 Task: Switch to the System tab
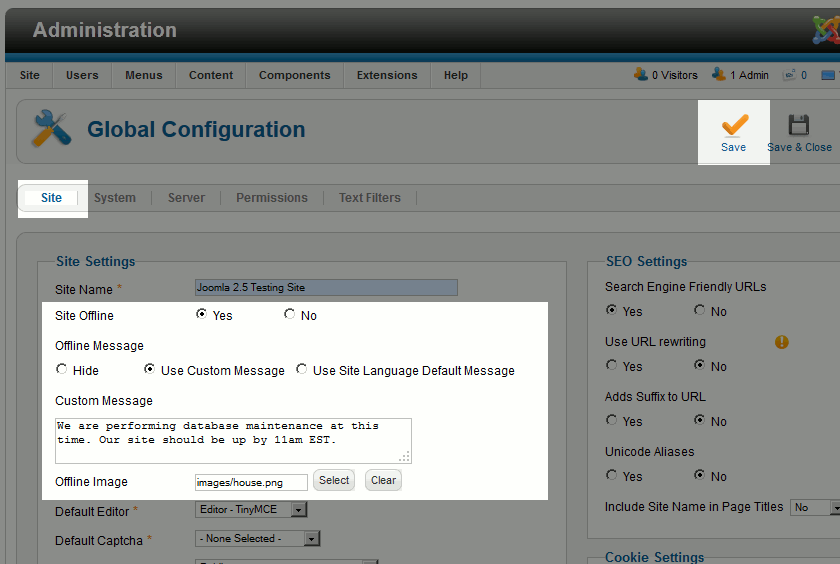pos(115,198)
